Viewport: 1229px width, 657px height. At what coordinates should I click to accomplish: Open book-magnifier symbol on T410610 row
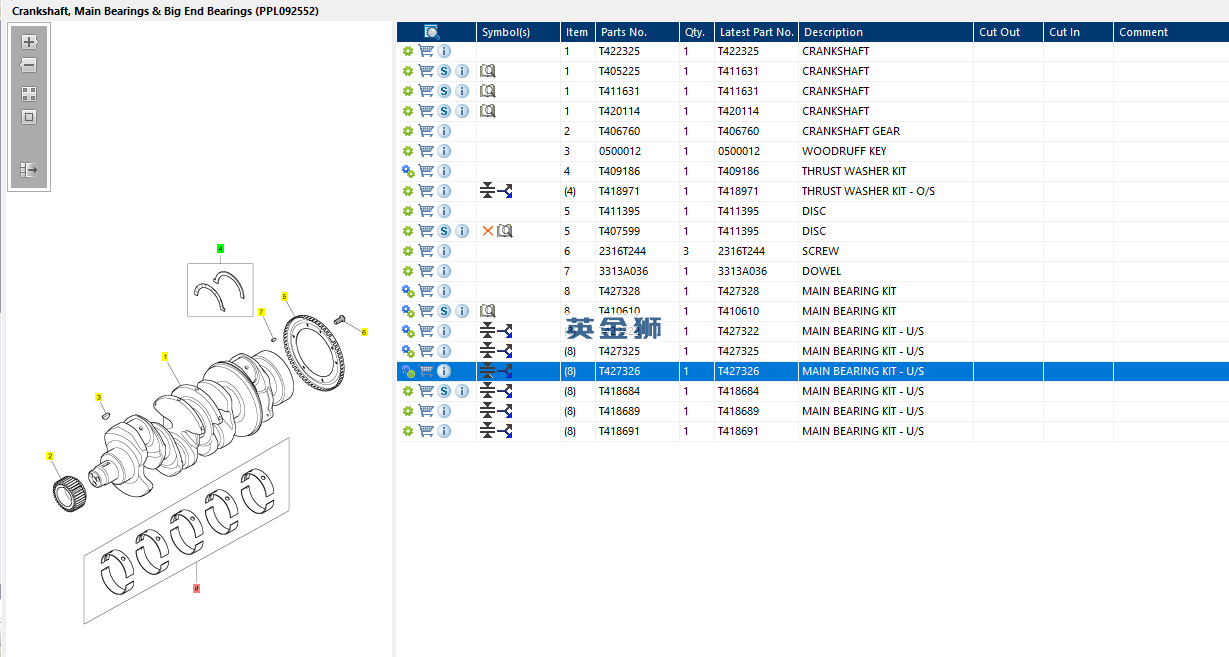[x=488, y=311]
